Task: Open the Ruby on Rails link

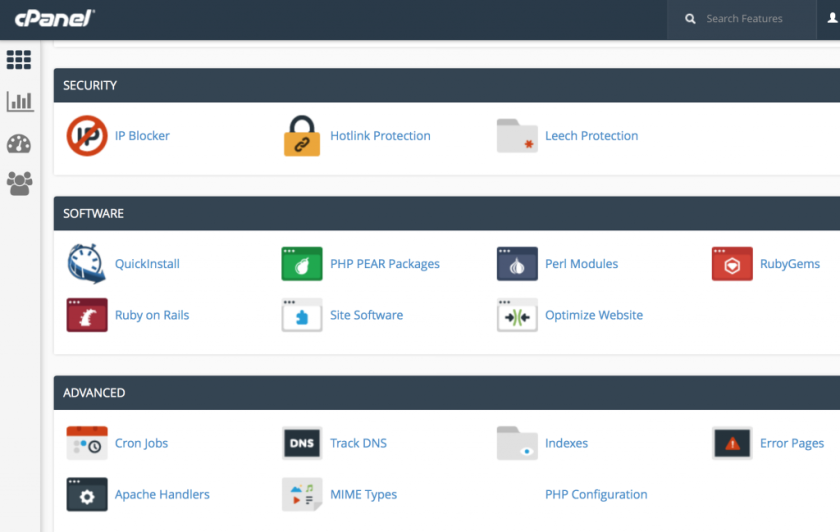Action: [x=152, y=315]
